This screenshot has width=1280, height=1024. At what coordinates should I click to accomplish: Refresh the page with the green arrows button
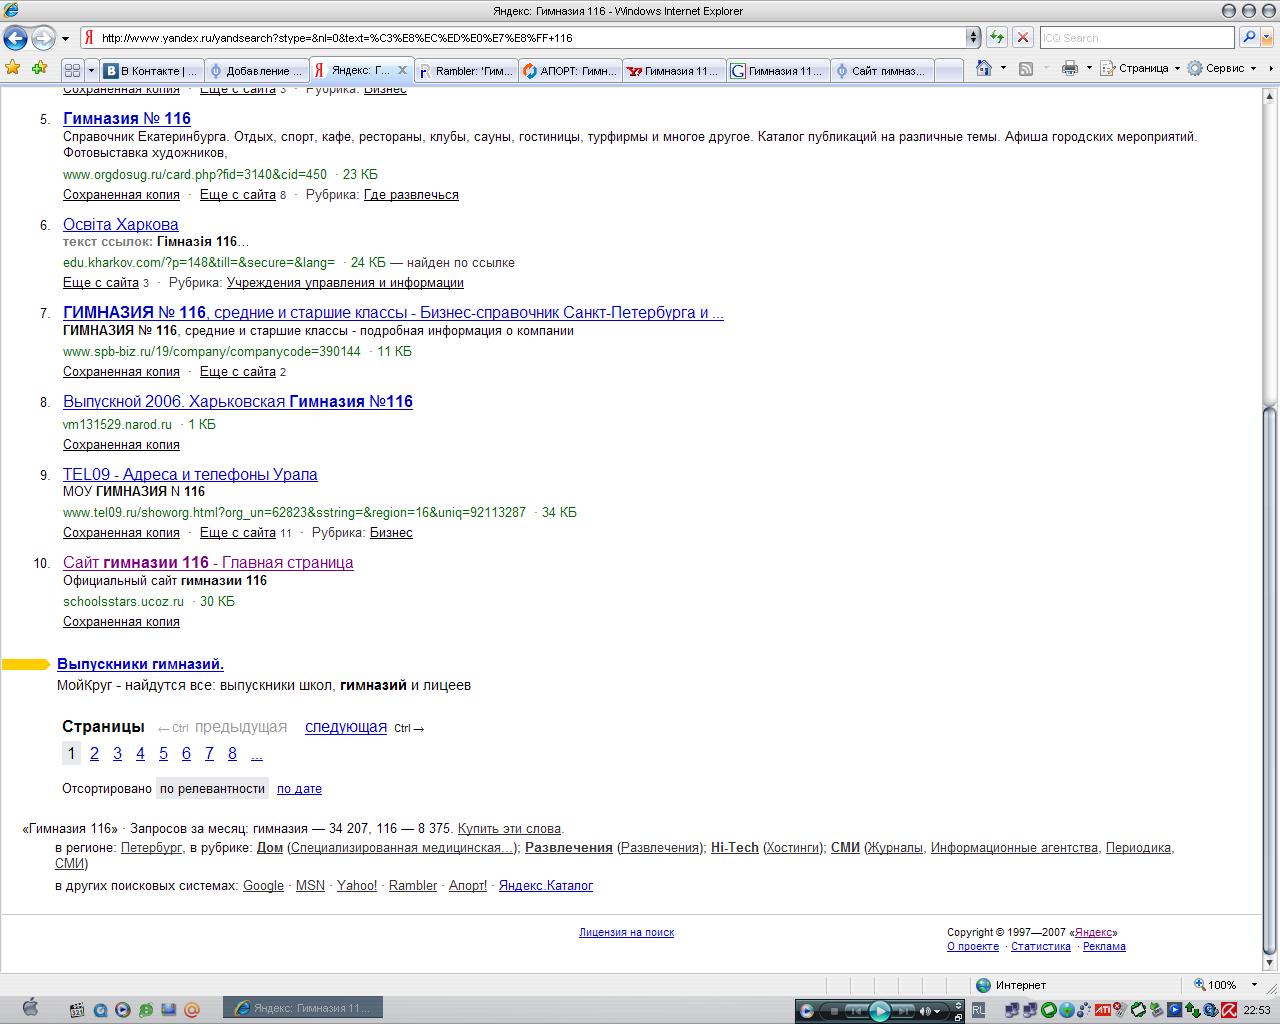pyautogui.click(x=997, y=37)
